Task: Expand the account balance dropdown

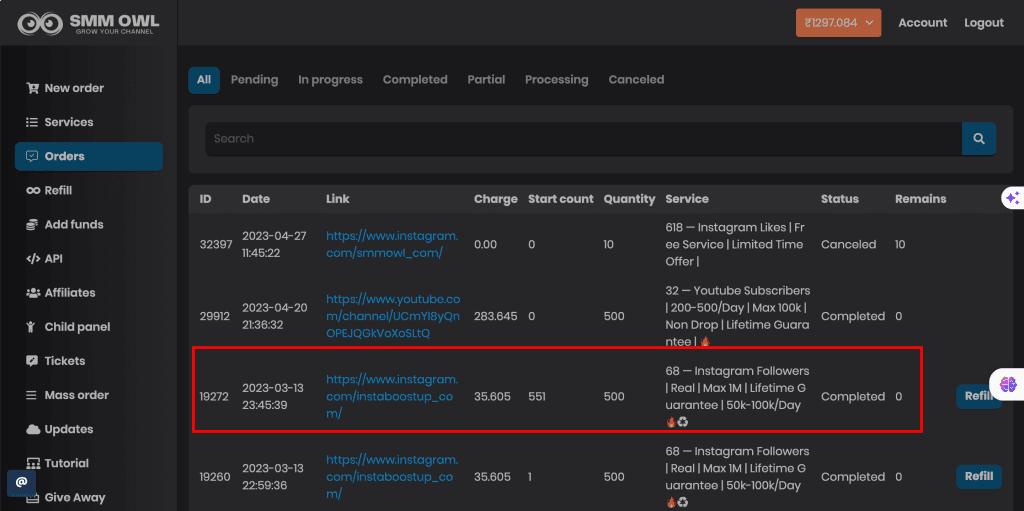Action: click(838, 23)
